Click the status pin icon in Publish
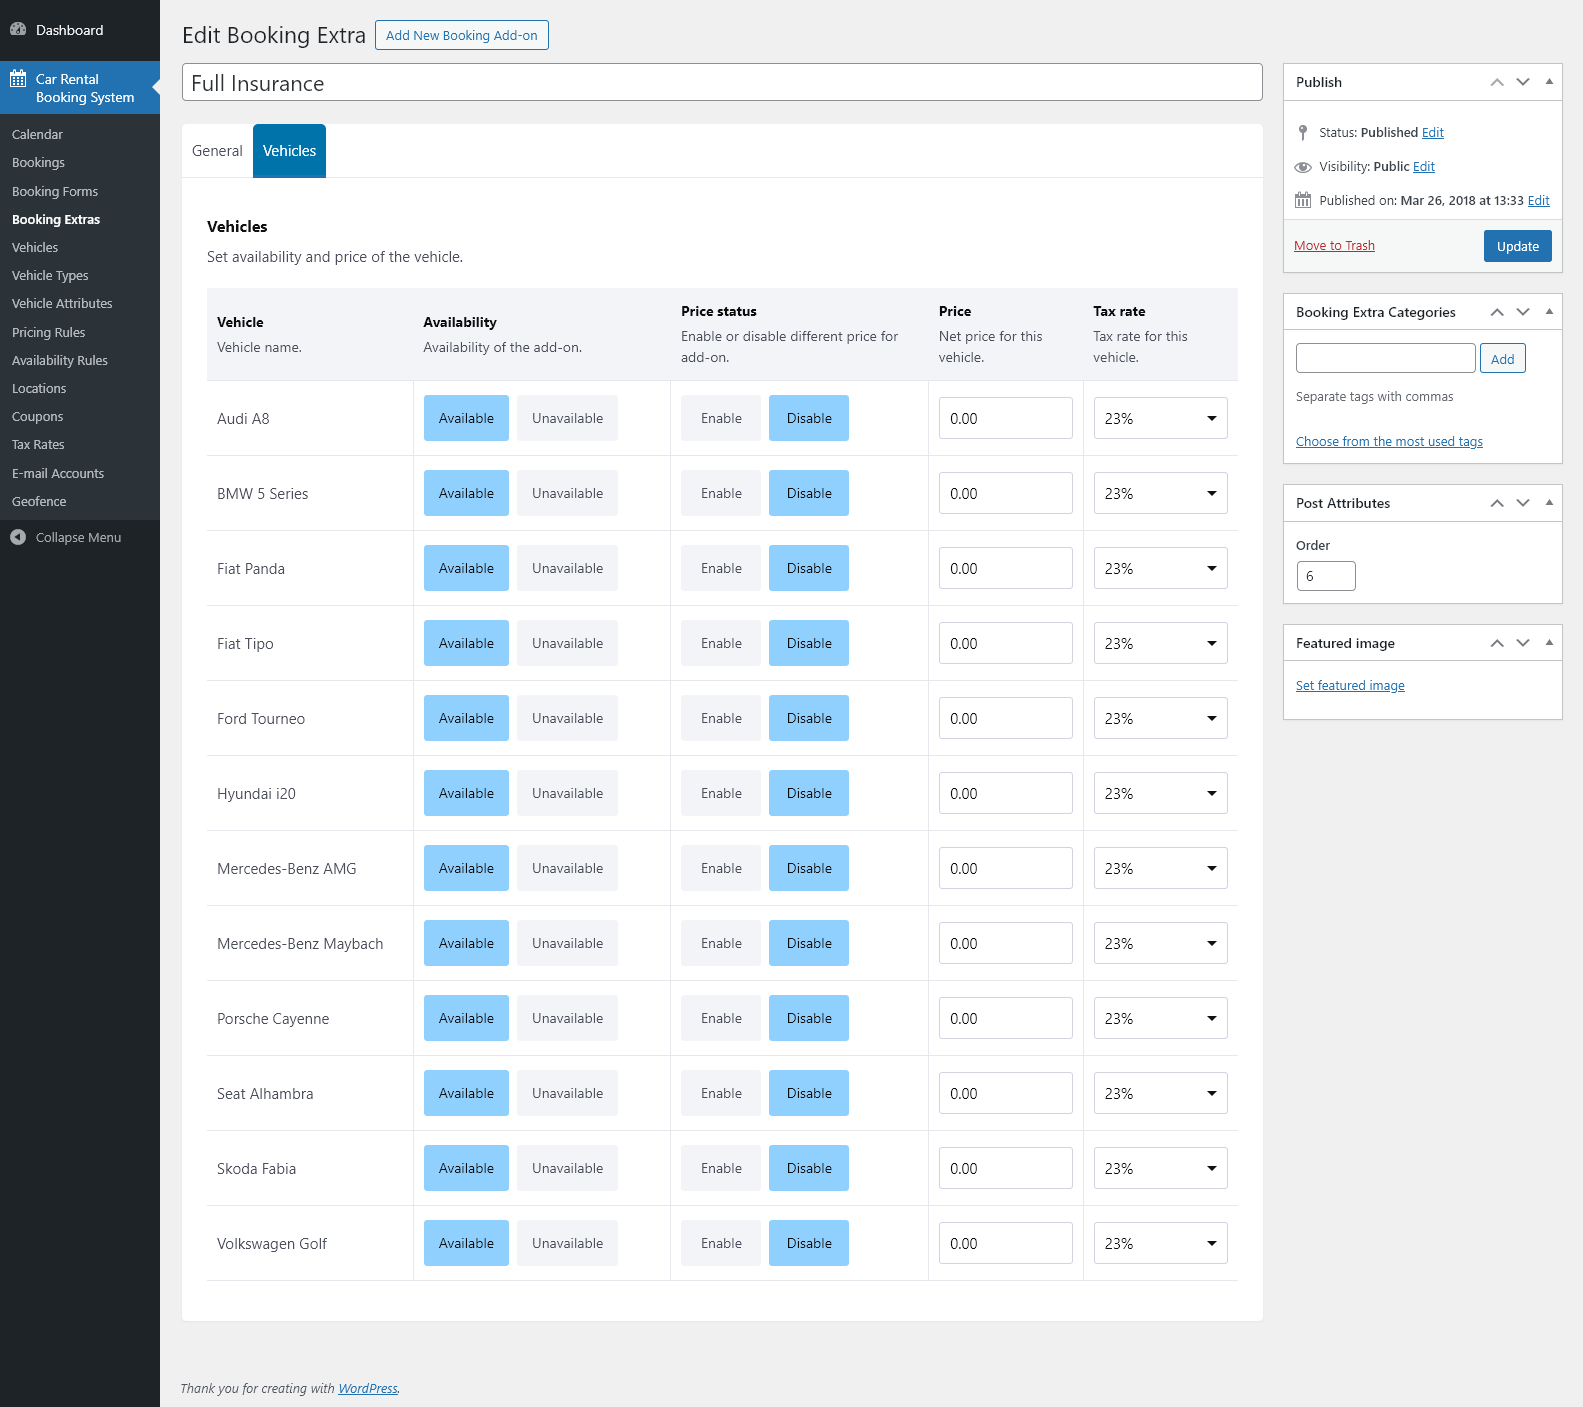Screen dimensions: 1583x1407 click(1303, 132)
